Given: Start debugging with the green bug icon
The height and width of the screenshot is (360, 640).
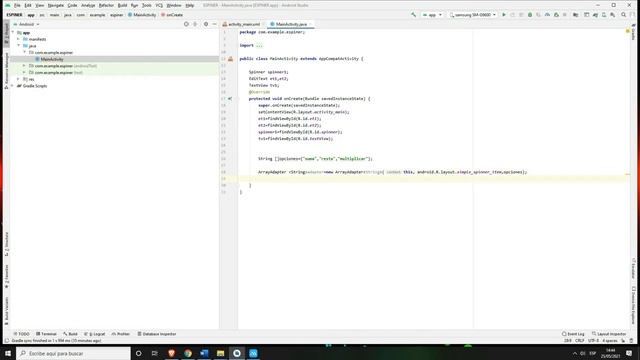Looking at the screenshot, I should (530, 15).
